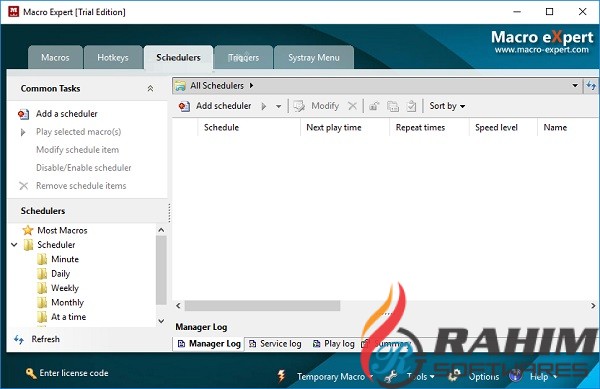
Task: Click the Play selected macro(s) arrow icon
Action: point(23,132)
